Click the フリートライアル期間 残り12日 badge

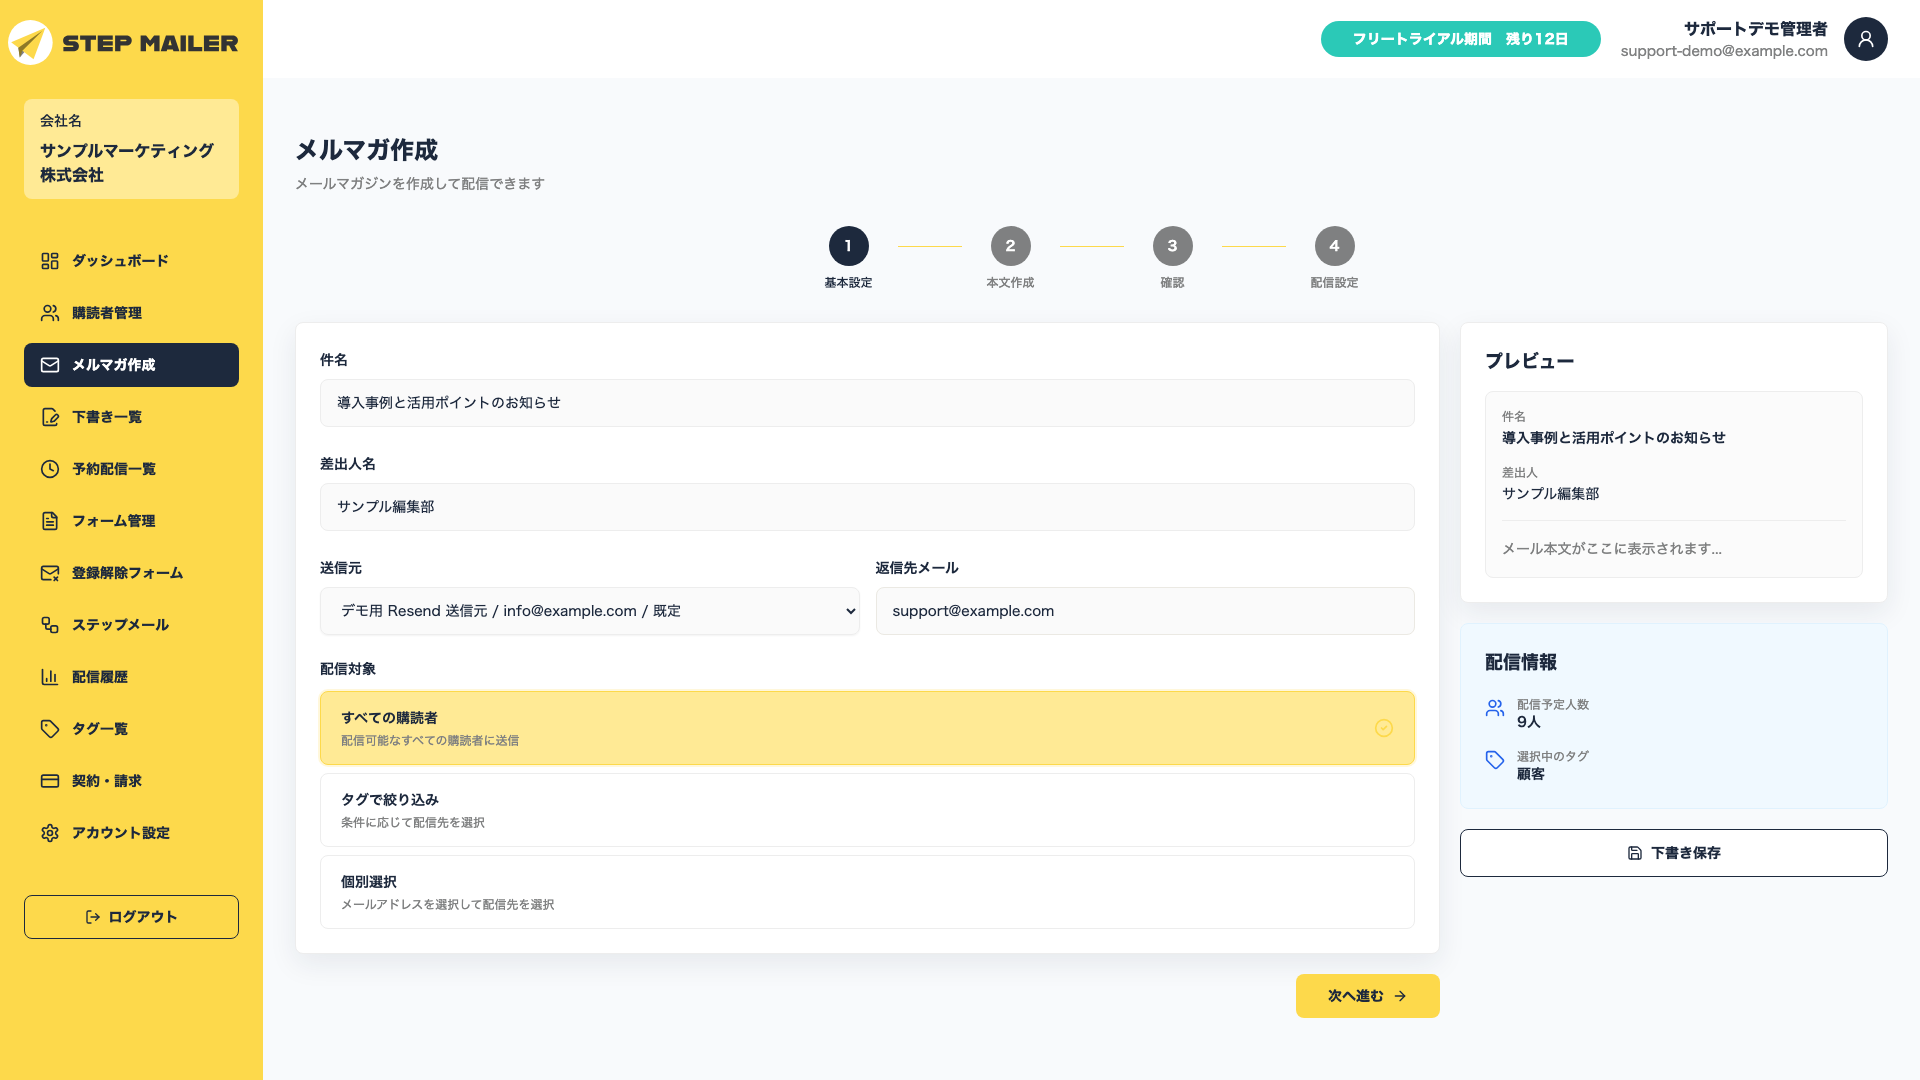[x=1460, y=39]
